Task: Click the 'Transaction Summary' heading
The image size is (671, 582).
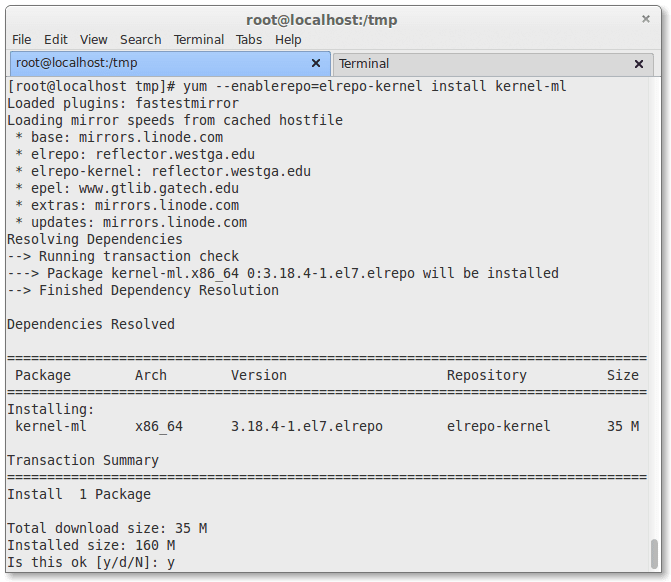Action: [83, 460]
